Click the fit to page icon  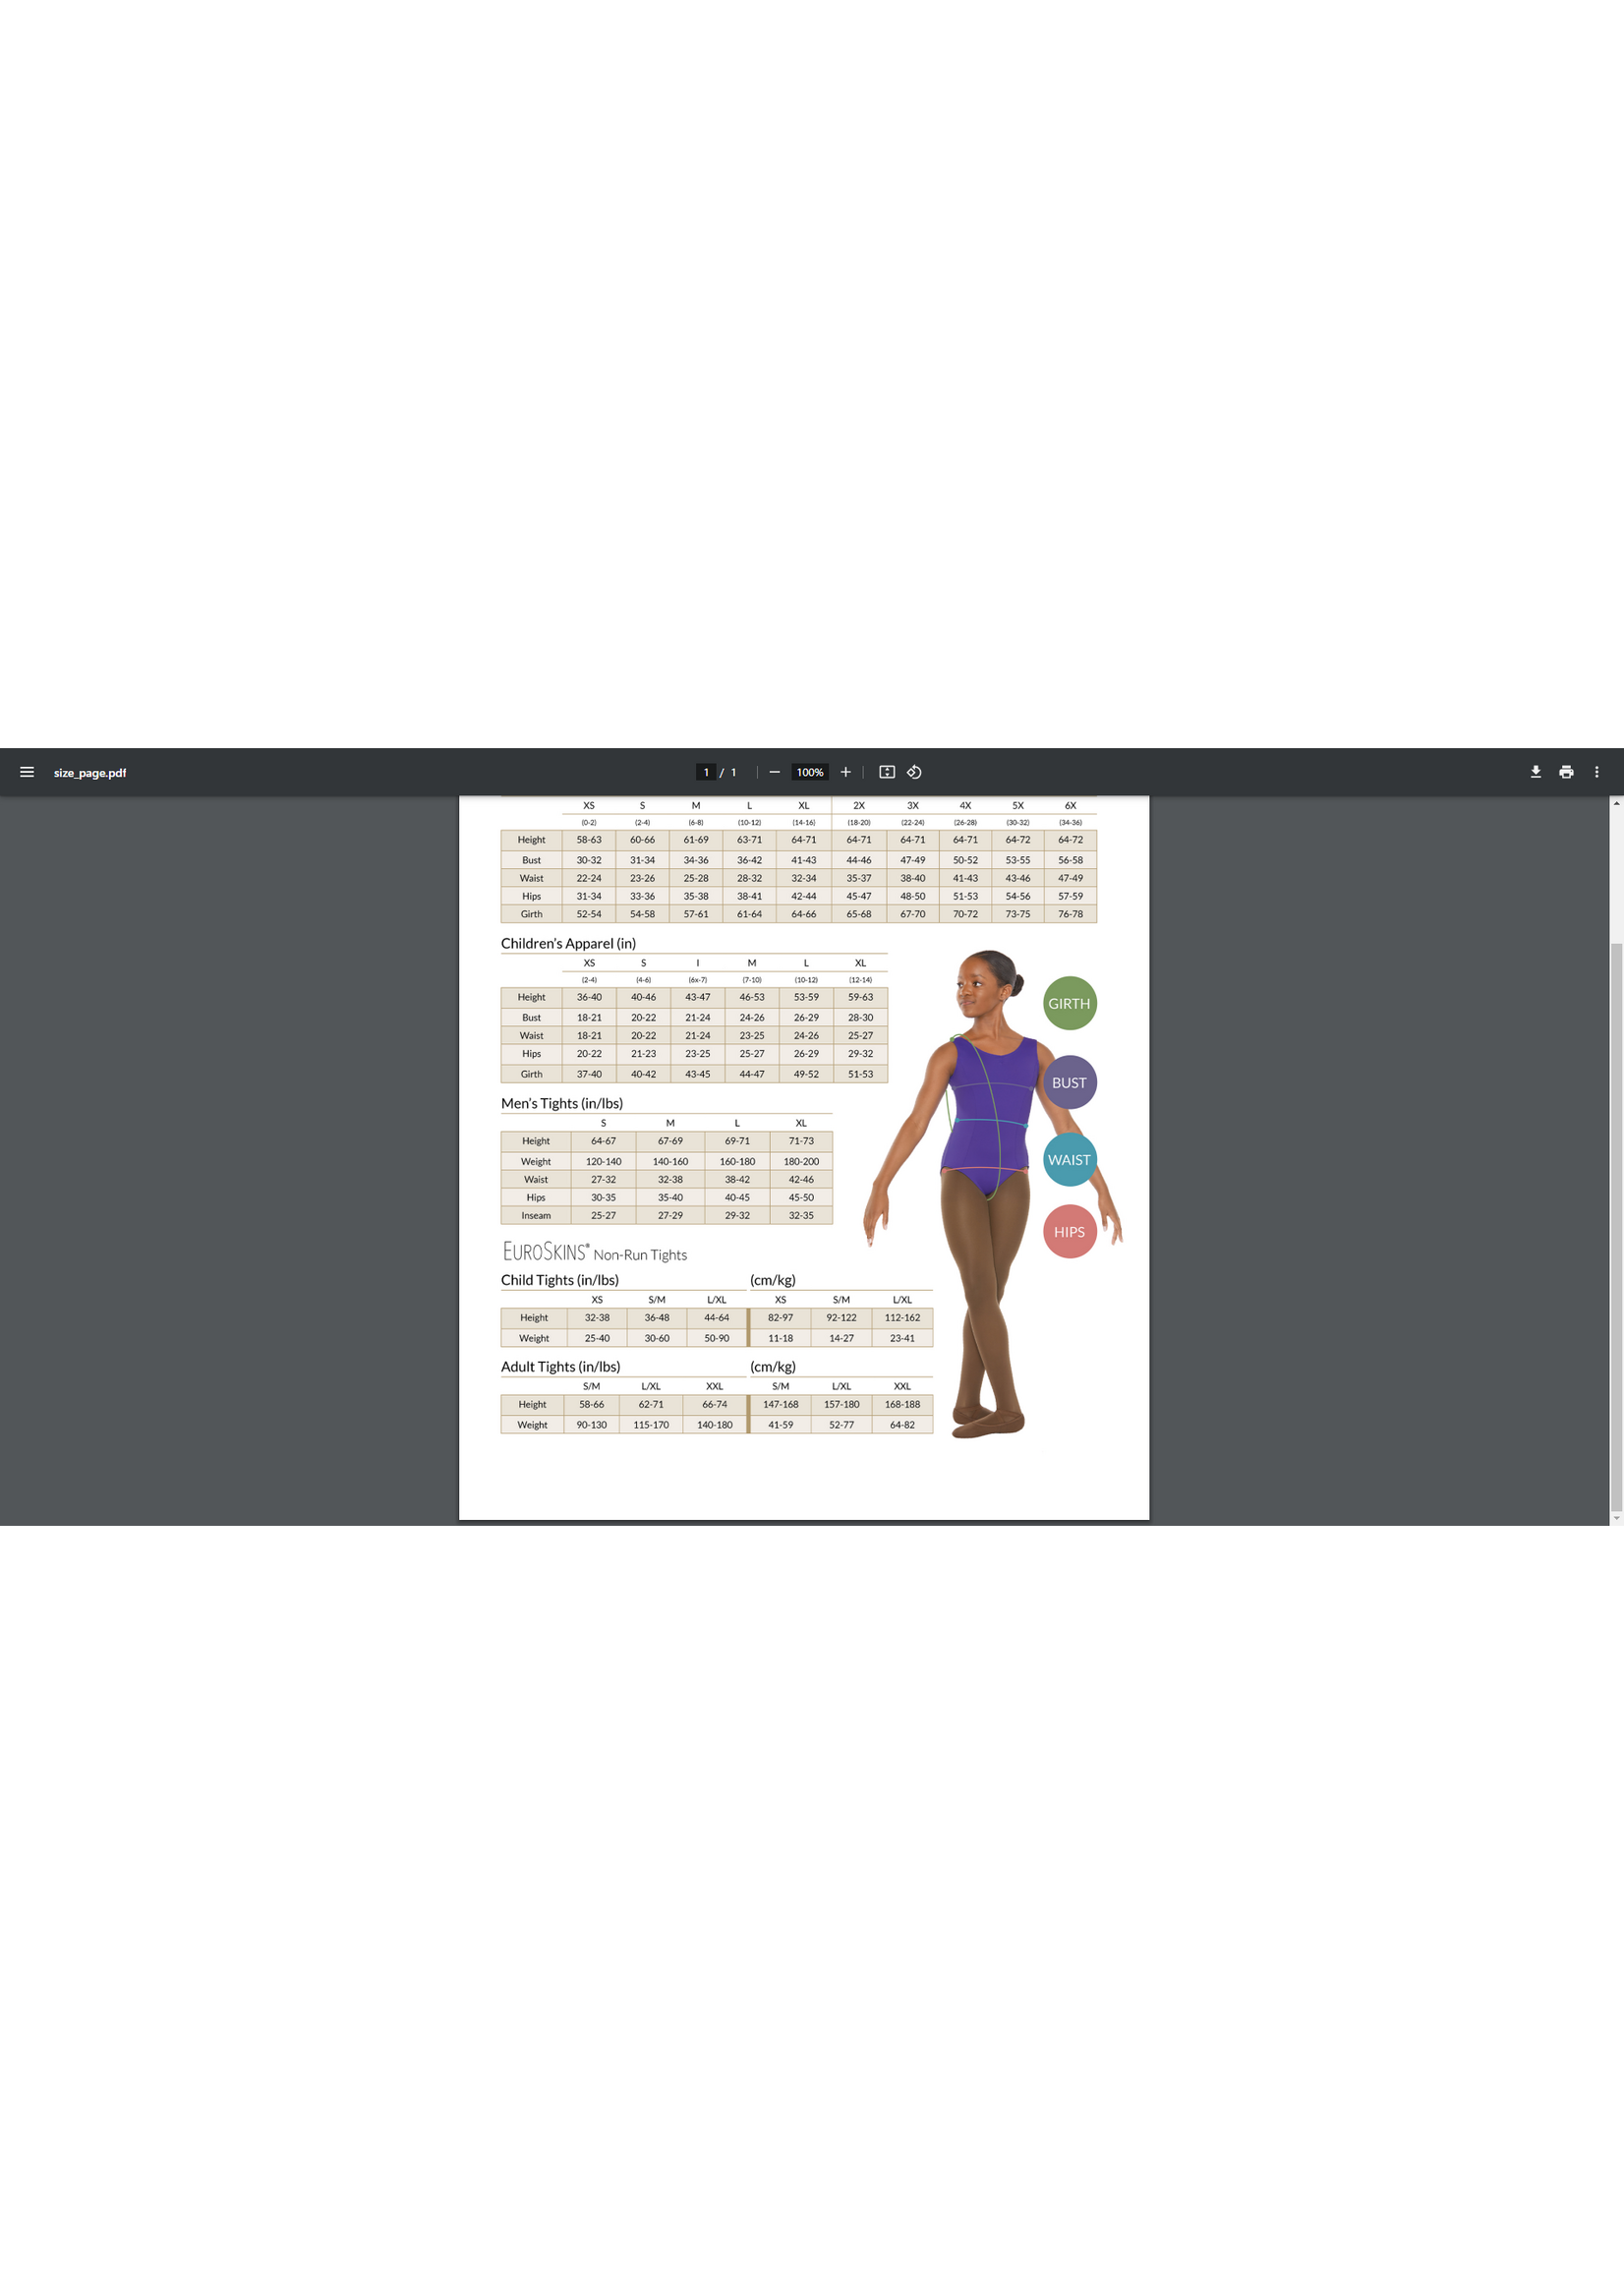[886, 772]
